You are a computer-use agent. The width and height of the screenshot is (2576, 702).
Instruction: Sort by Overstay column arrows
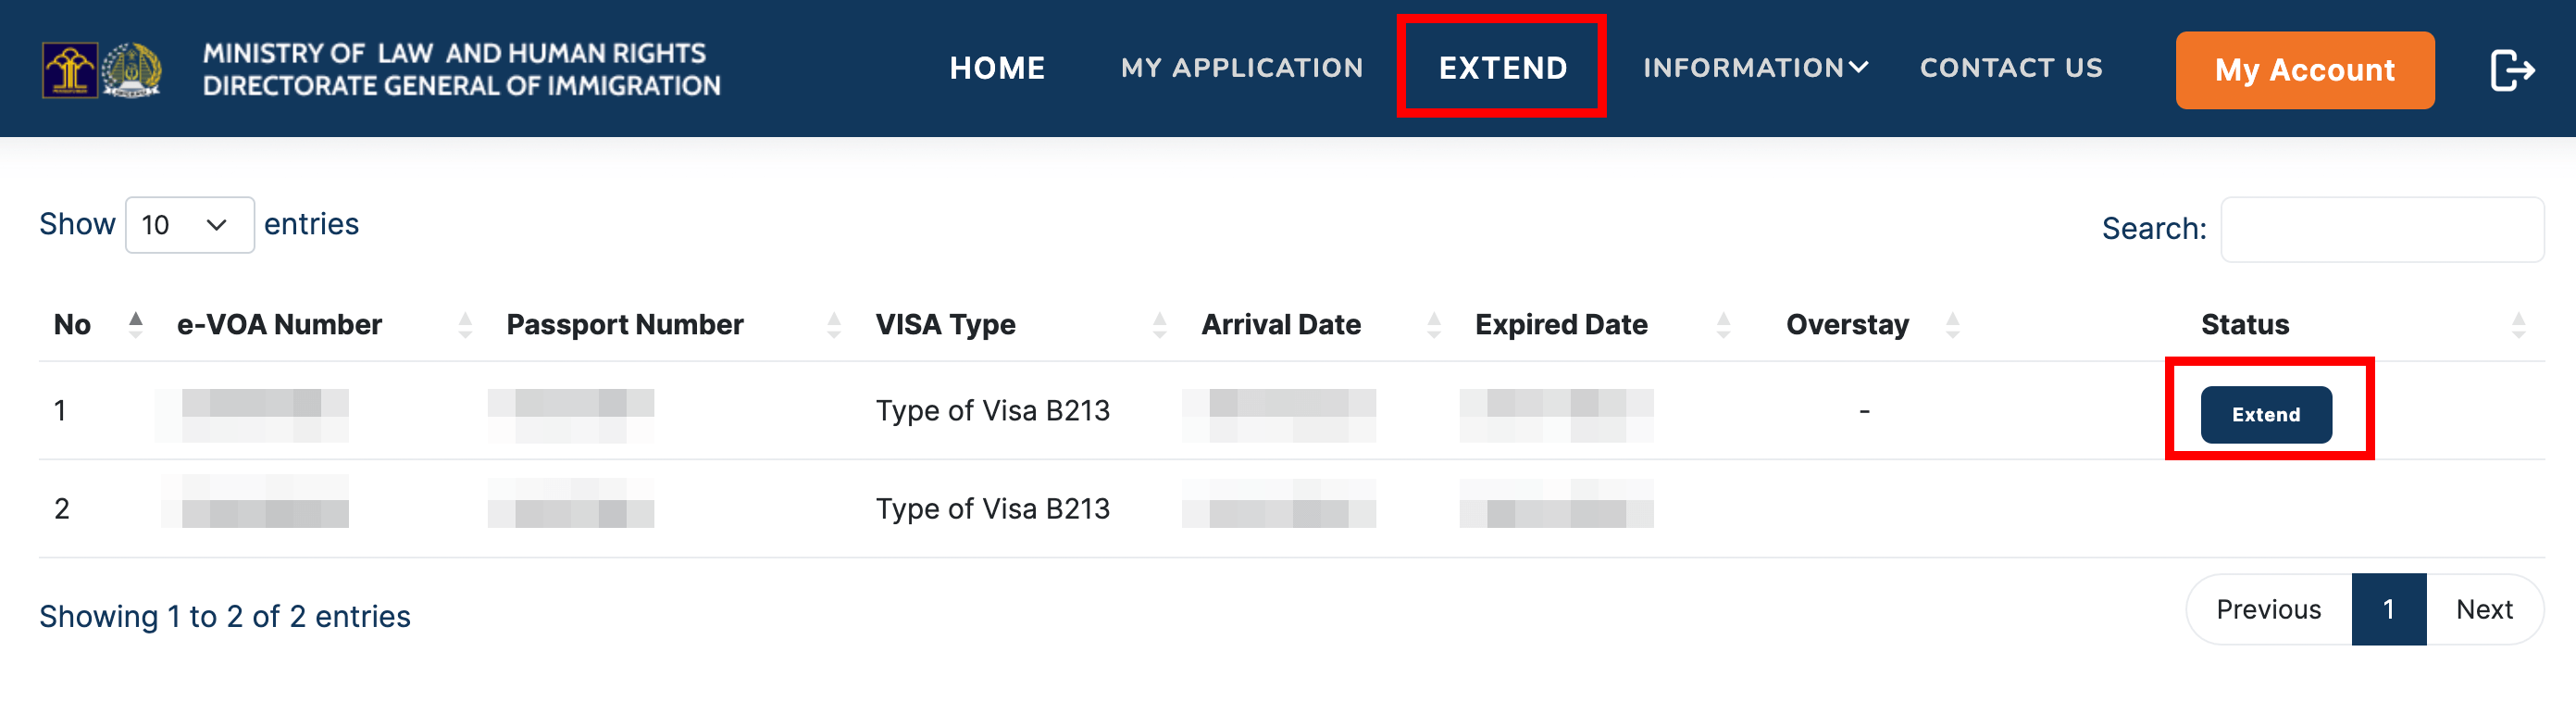pos(1952,324)
